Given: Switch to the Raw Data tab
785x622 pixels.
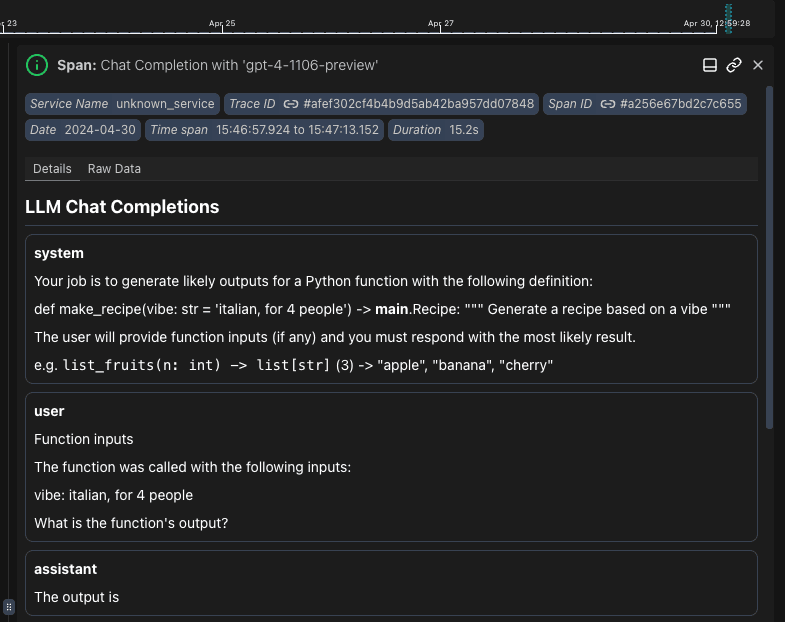Looking at the screenshot, I should pyautogui.click(x=114, y=169).
